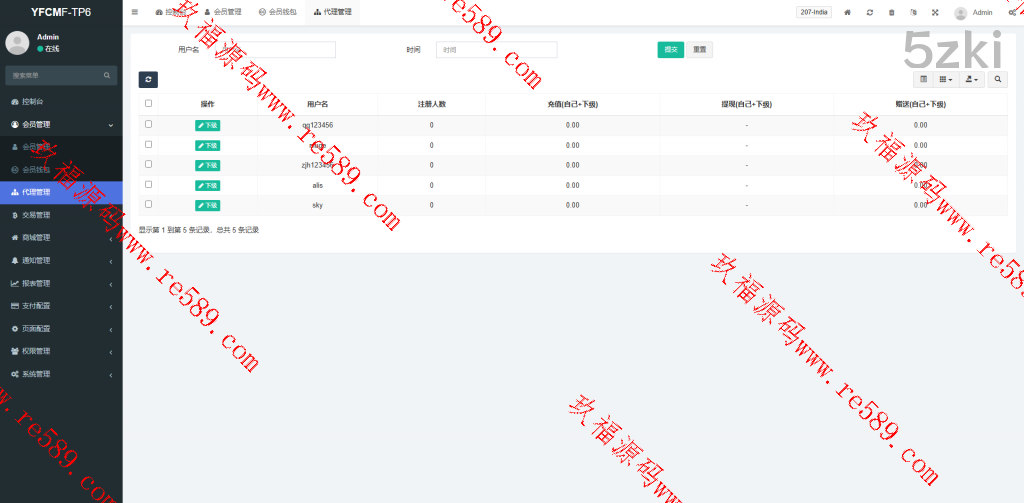This screenshot has width=1024, height=503.
Task: Expand the 通知管理 sidebar menu
Action: tap(61, 261)
